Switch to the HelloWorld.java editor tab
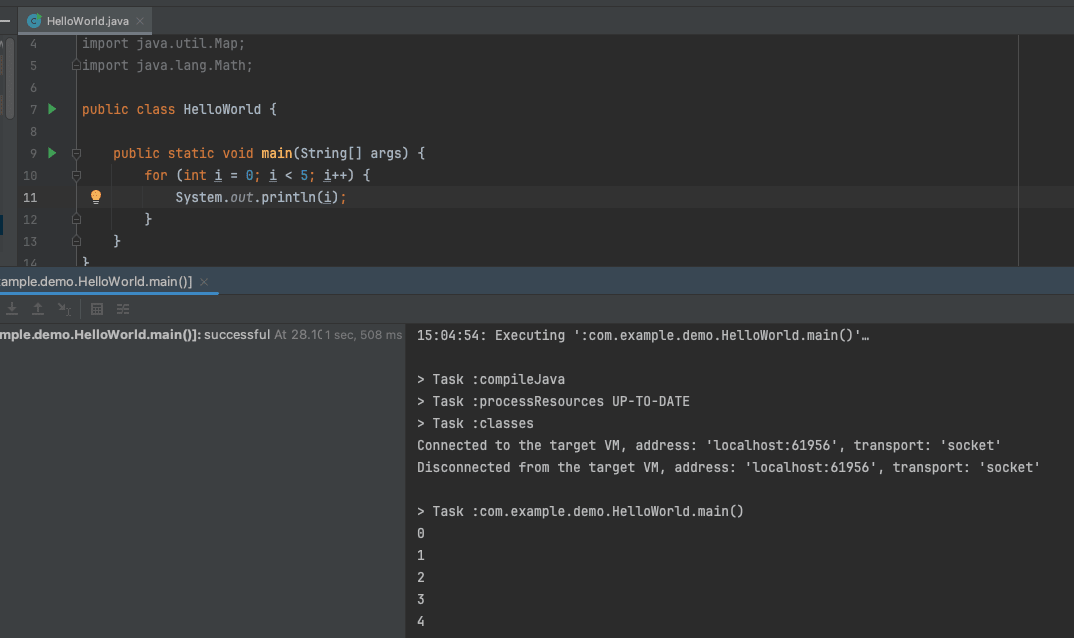Viewport: 1074px width, 638px height. click(85, 21)
